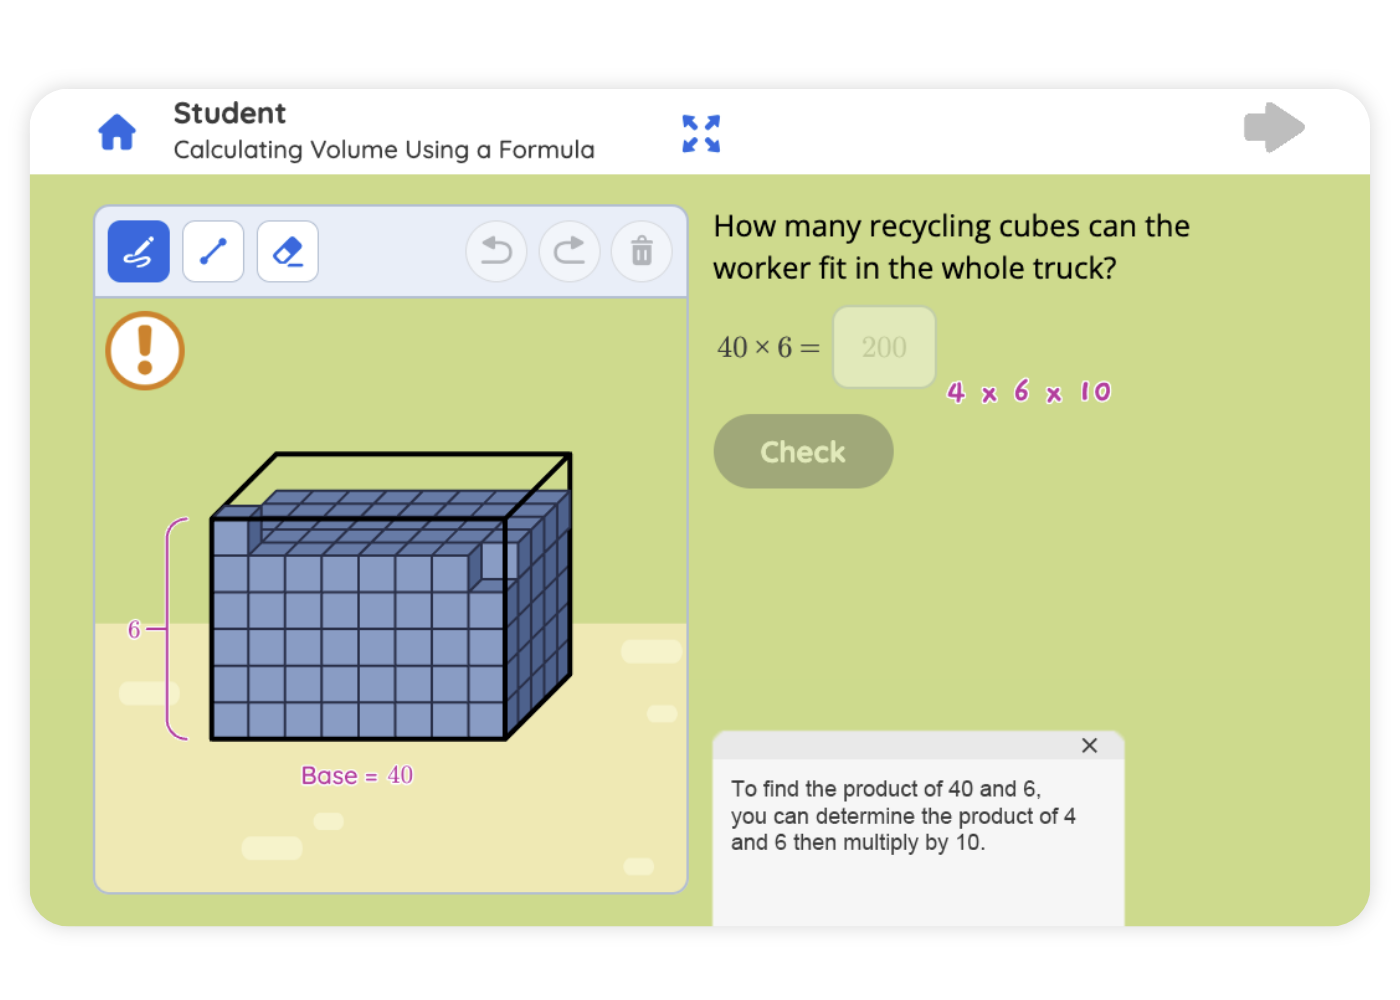Image resolution: width=1400 pixels, height=1000 pixels.
Task: Click the answer field for 40 × 6
Action: pos(884,347)
